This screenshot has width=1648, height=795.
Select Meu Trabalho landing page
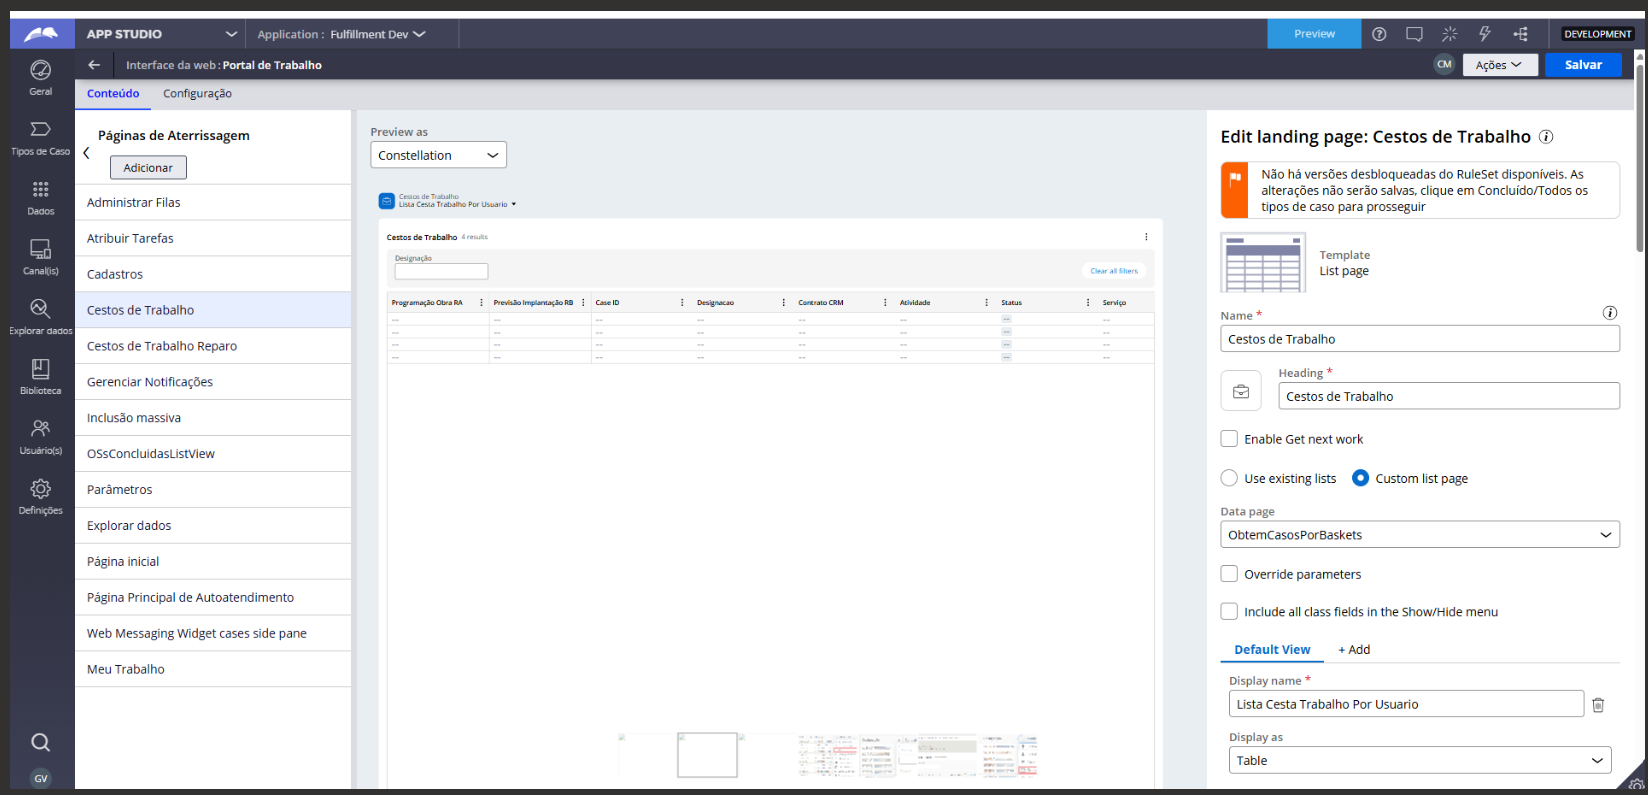point(213,669)
